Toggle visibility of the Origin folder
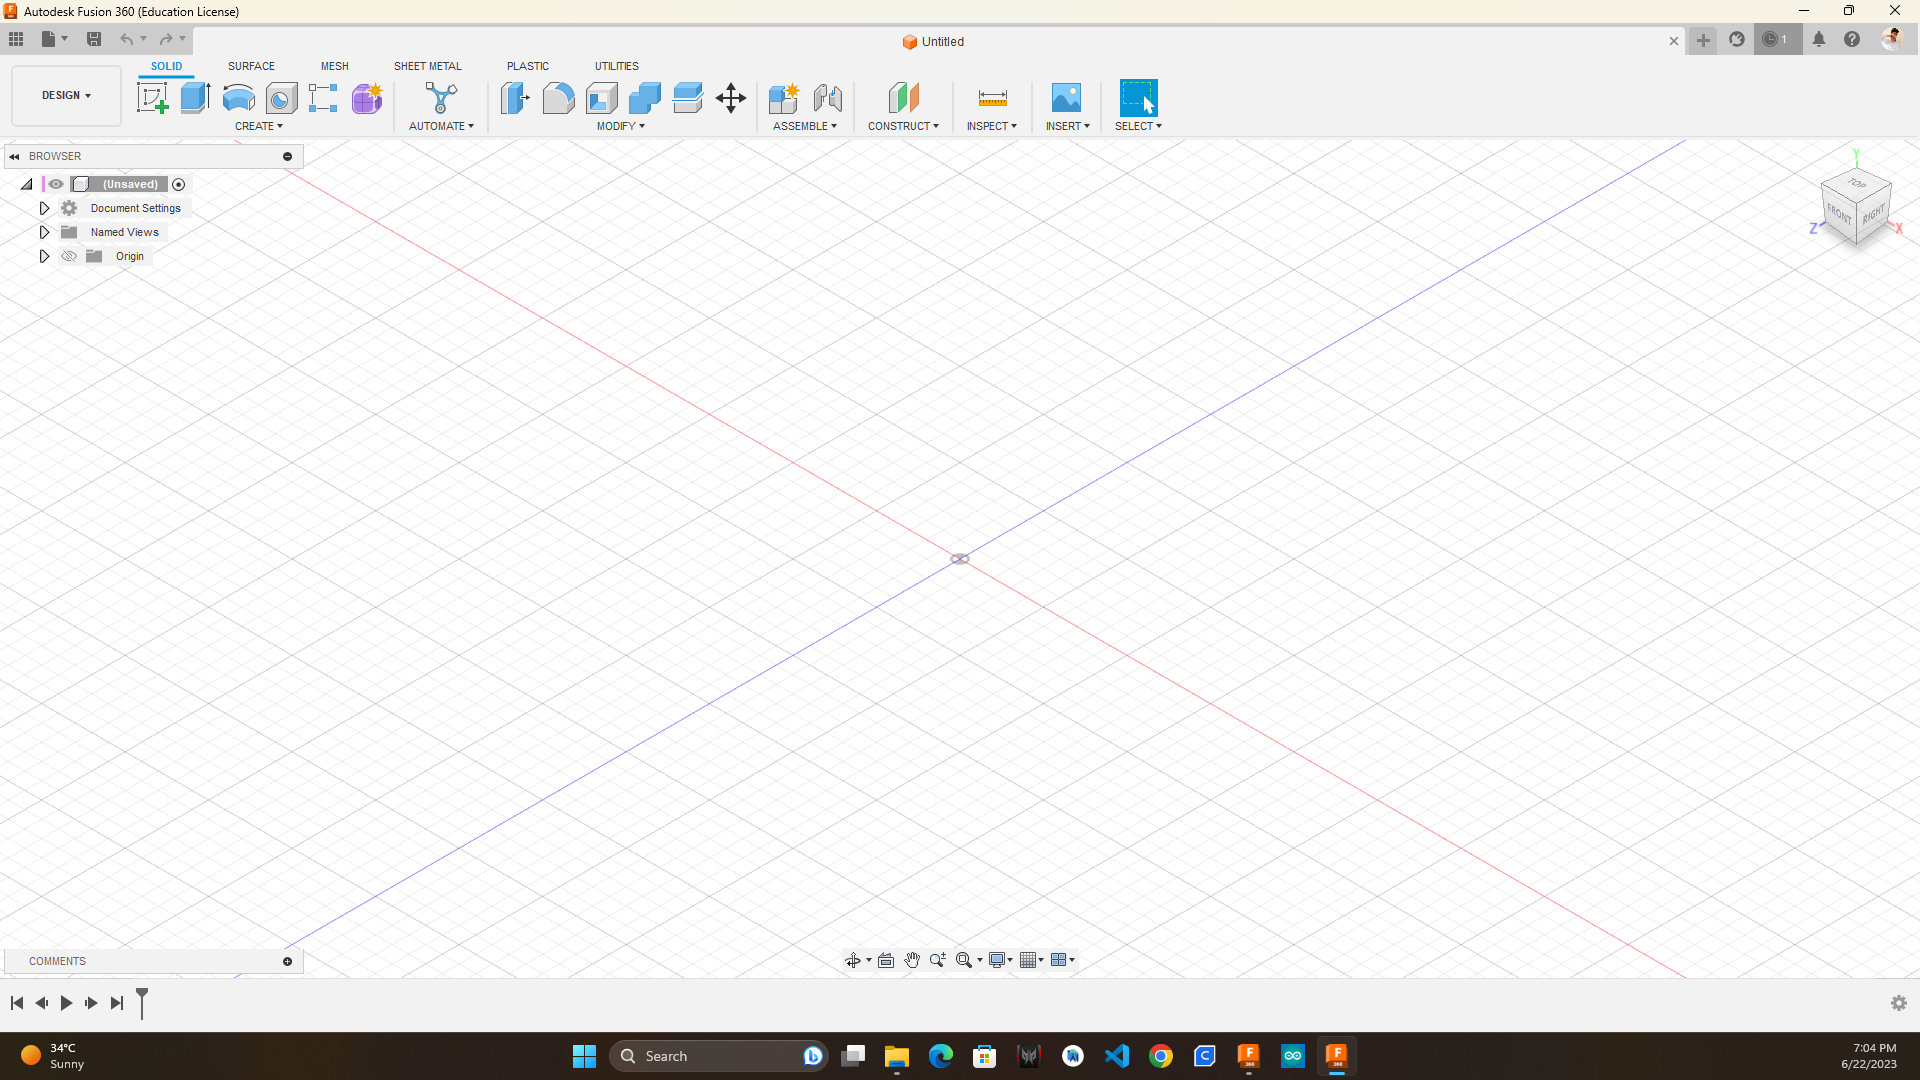 [69, 256]
